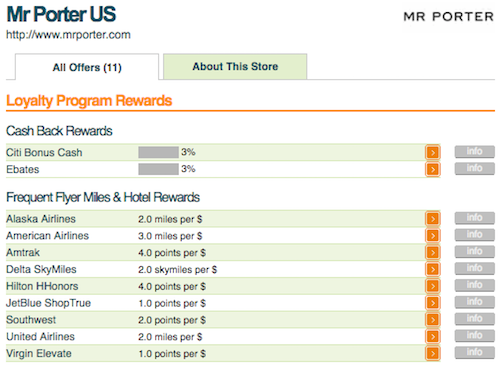This screenshot has width=500, height=367.
Task: Switch to About This Store tab
Action: pyautogui.click(x=235, y=67)
